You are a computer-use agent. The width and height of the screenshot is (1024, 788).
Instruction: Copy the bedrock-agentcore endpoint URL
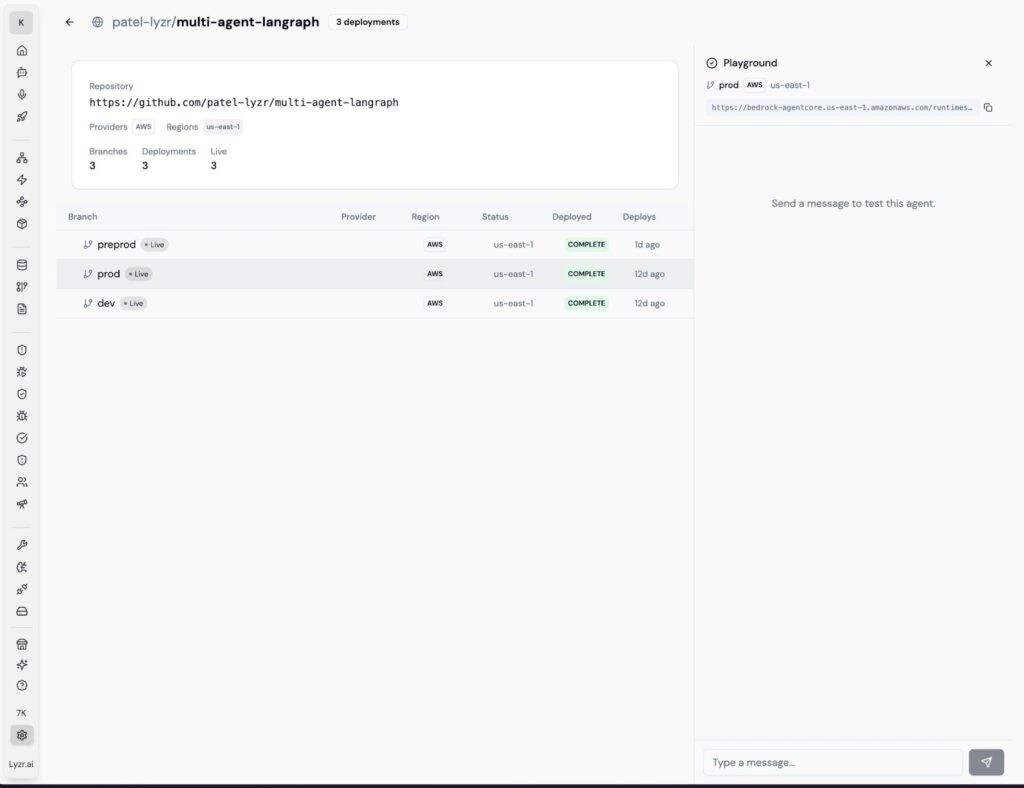(x=988, y=107)
